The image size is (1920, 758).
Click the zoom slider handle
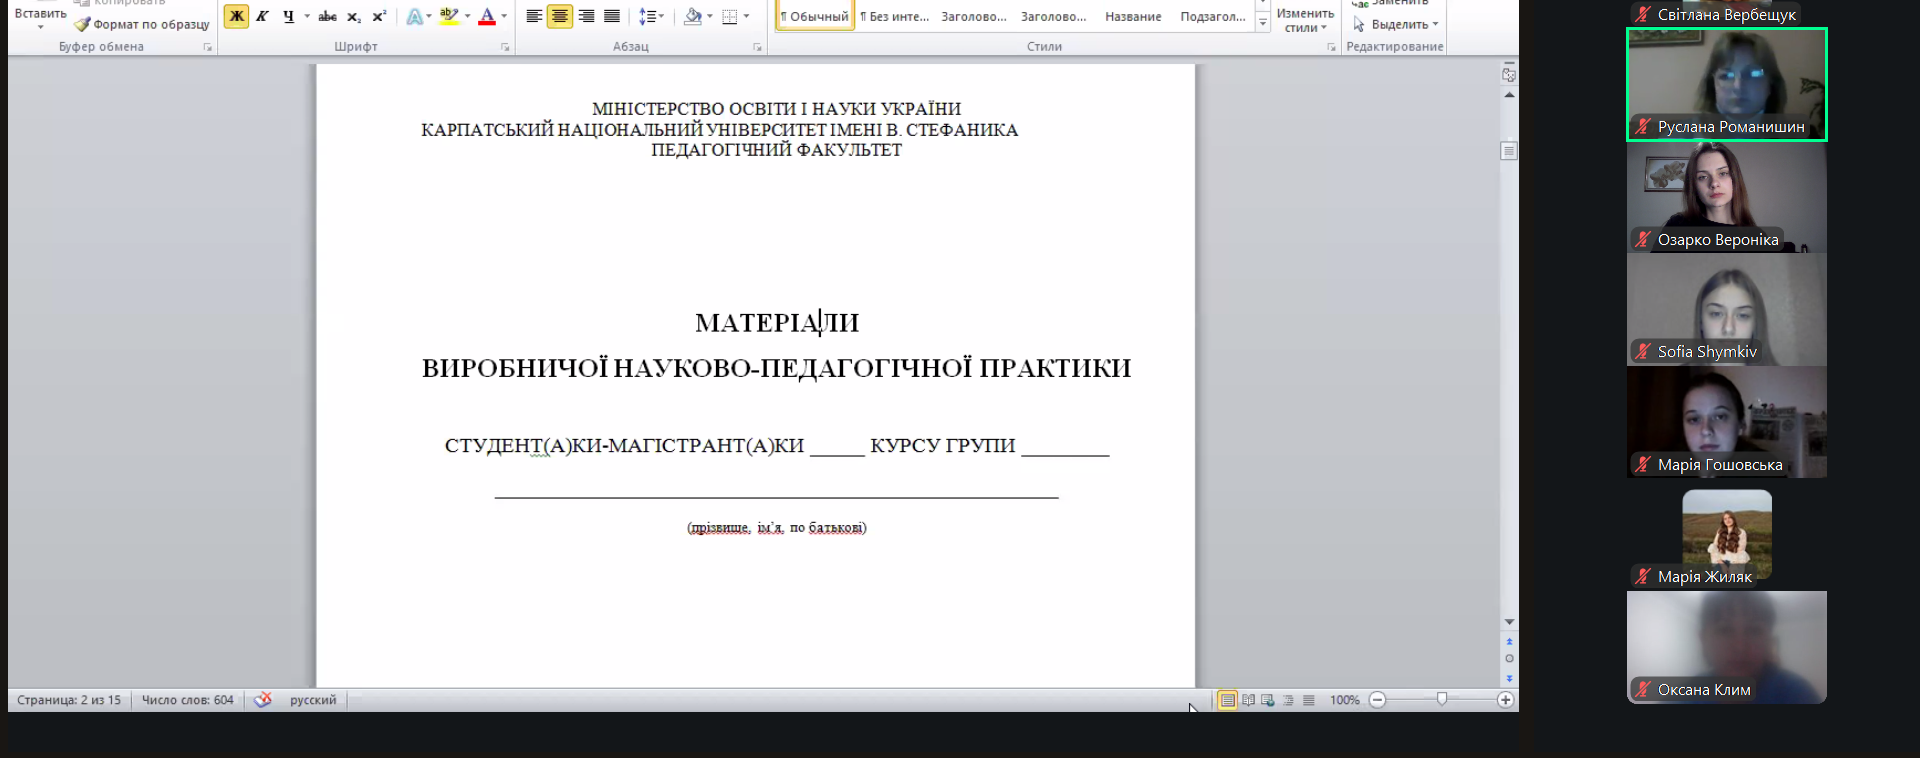point(1442,699)
